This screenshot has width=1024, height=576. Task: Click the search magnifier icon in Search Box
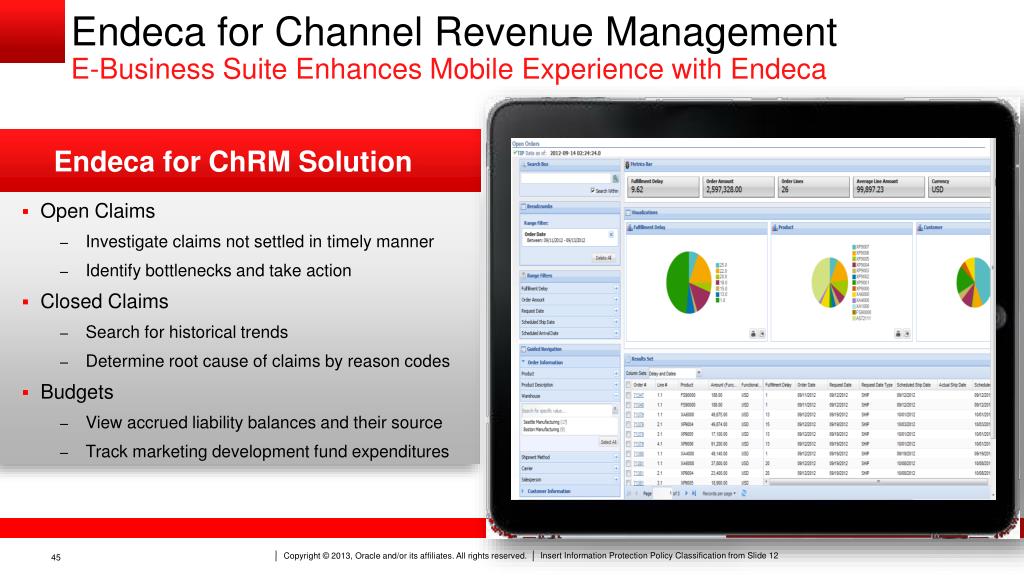(x=615, y=178)
